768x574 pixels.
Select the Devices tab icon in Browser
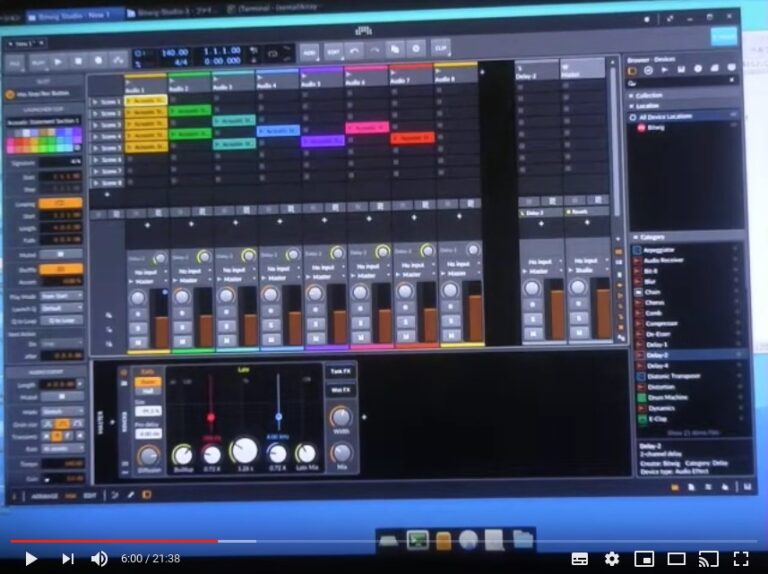(632, 71)
